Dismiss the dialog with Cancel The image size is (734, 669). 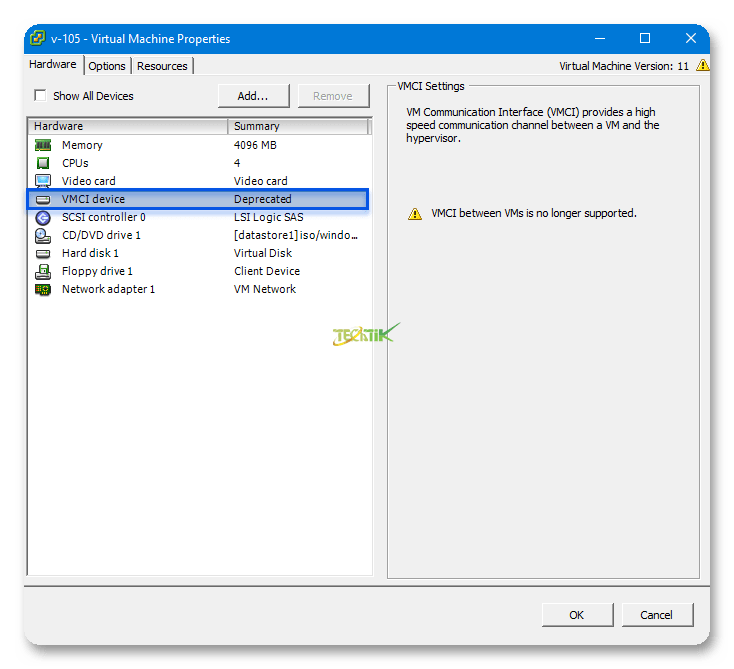(657, 615)
